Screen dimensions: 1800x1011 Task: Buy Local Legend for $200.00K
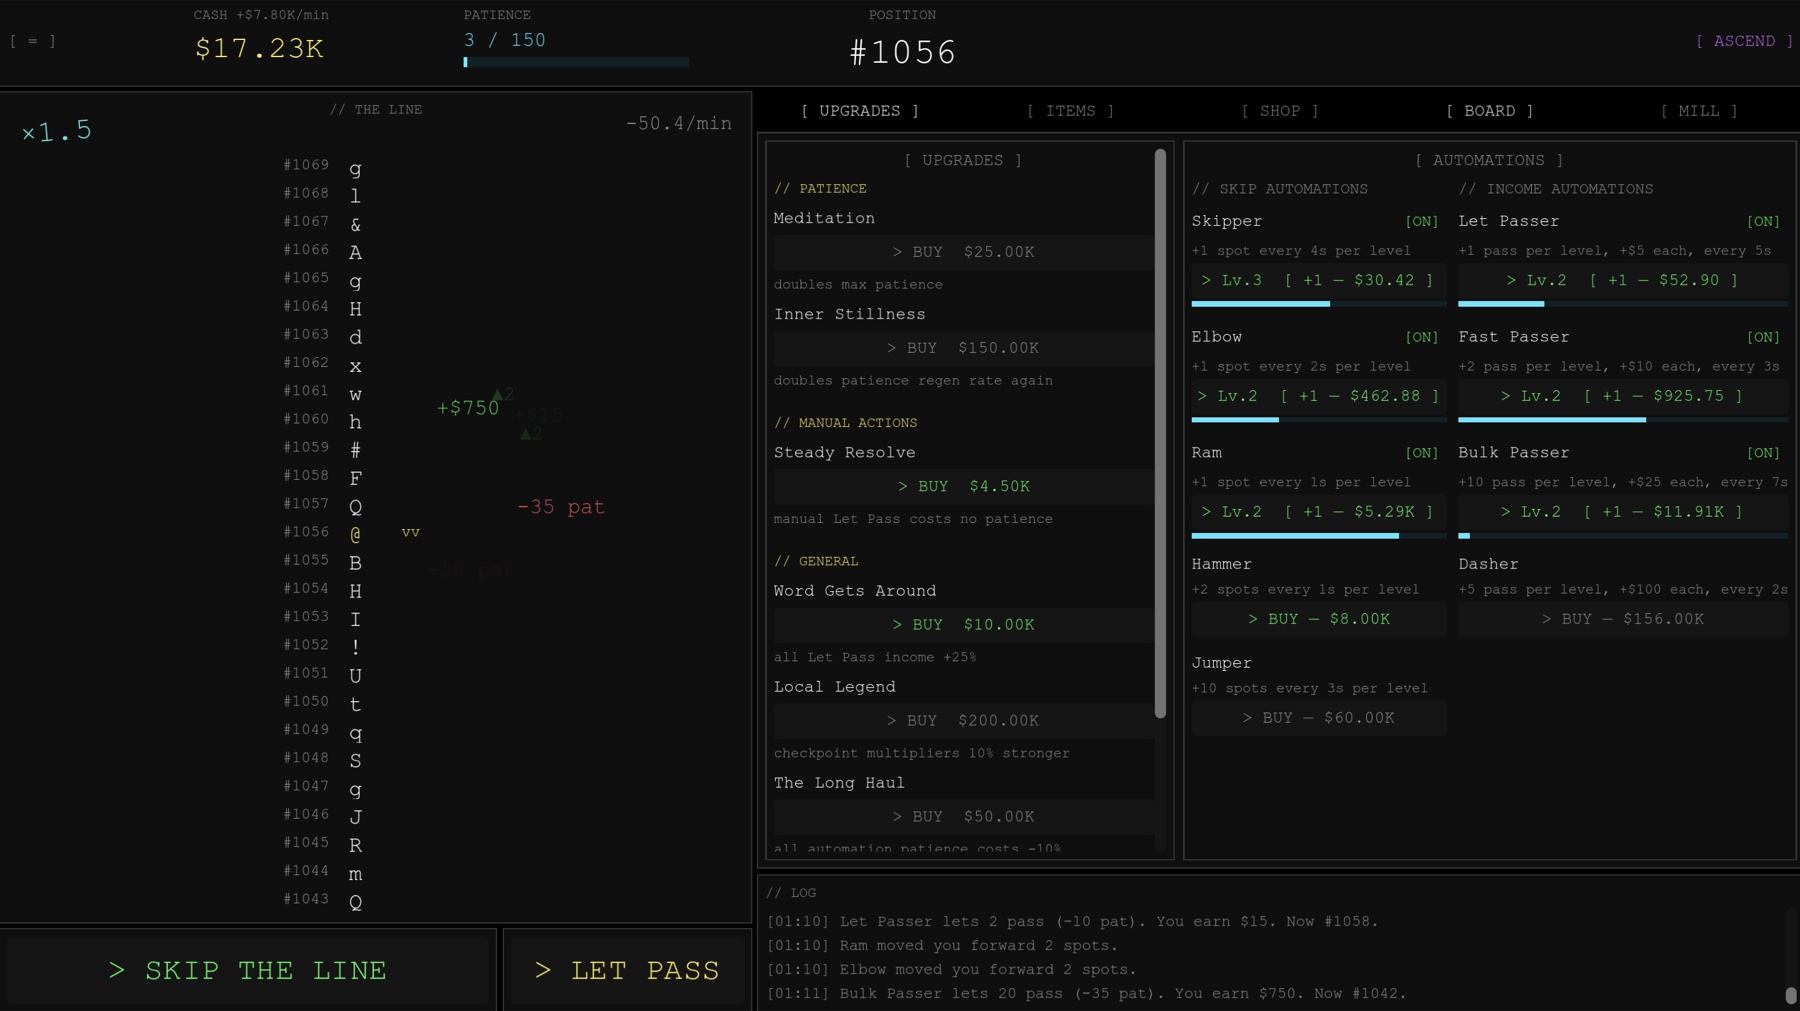[x=963, y=720]
